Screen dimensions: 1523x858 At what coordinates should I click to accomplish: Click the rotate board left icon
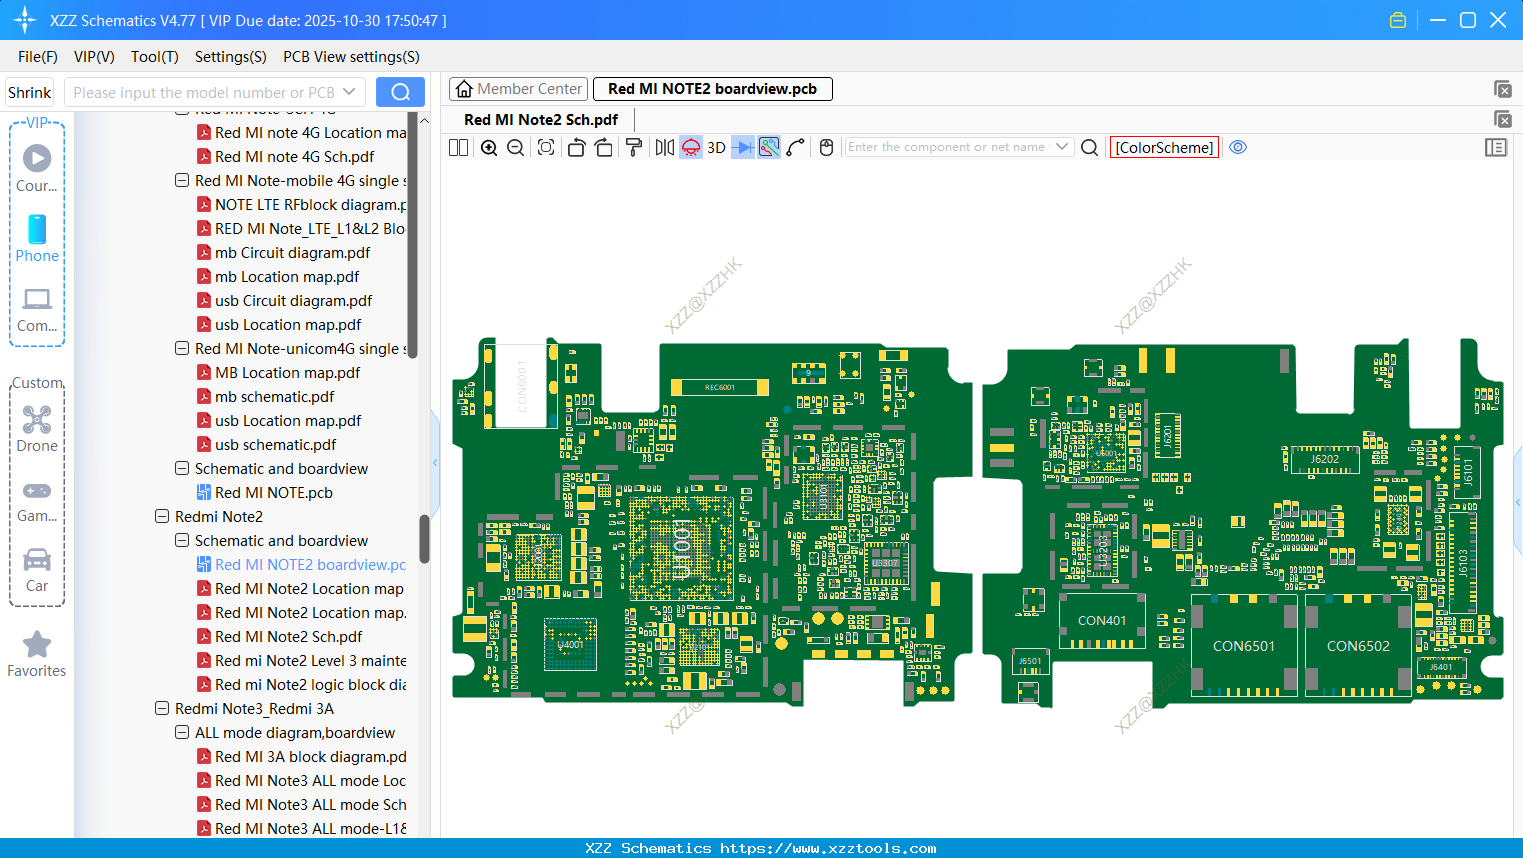click(x=576, y=148)
